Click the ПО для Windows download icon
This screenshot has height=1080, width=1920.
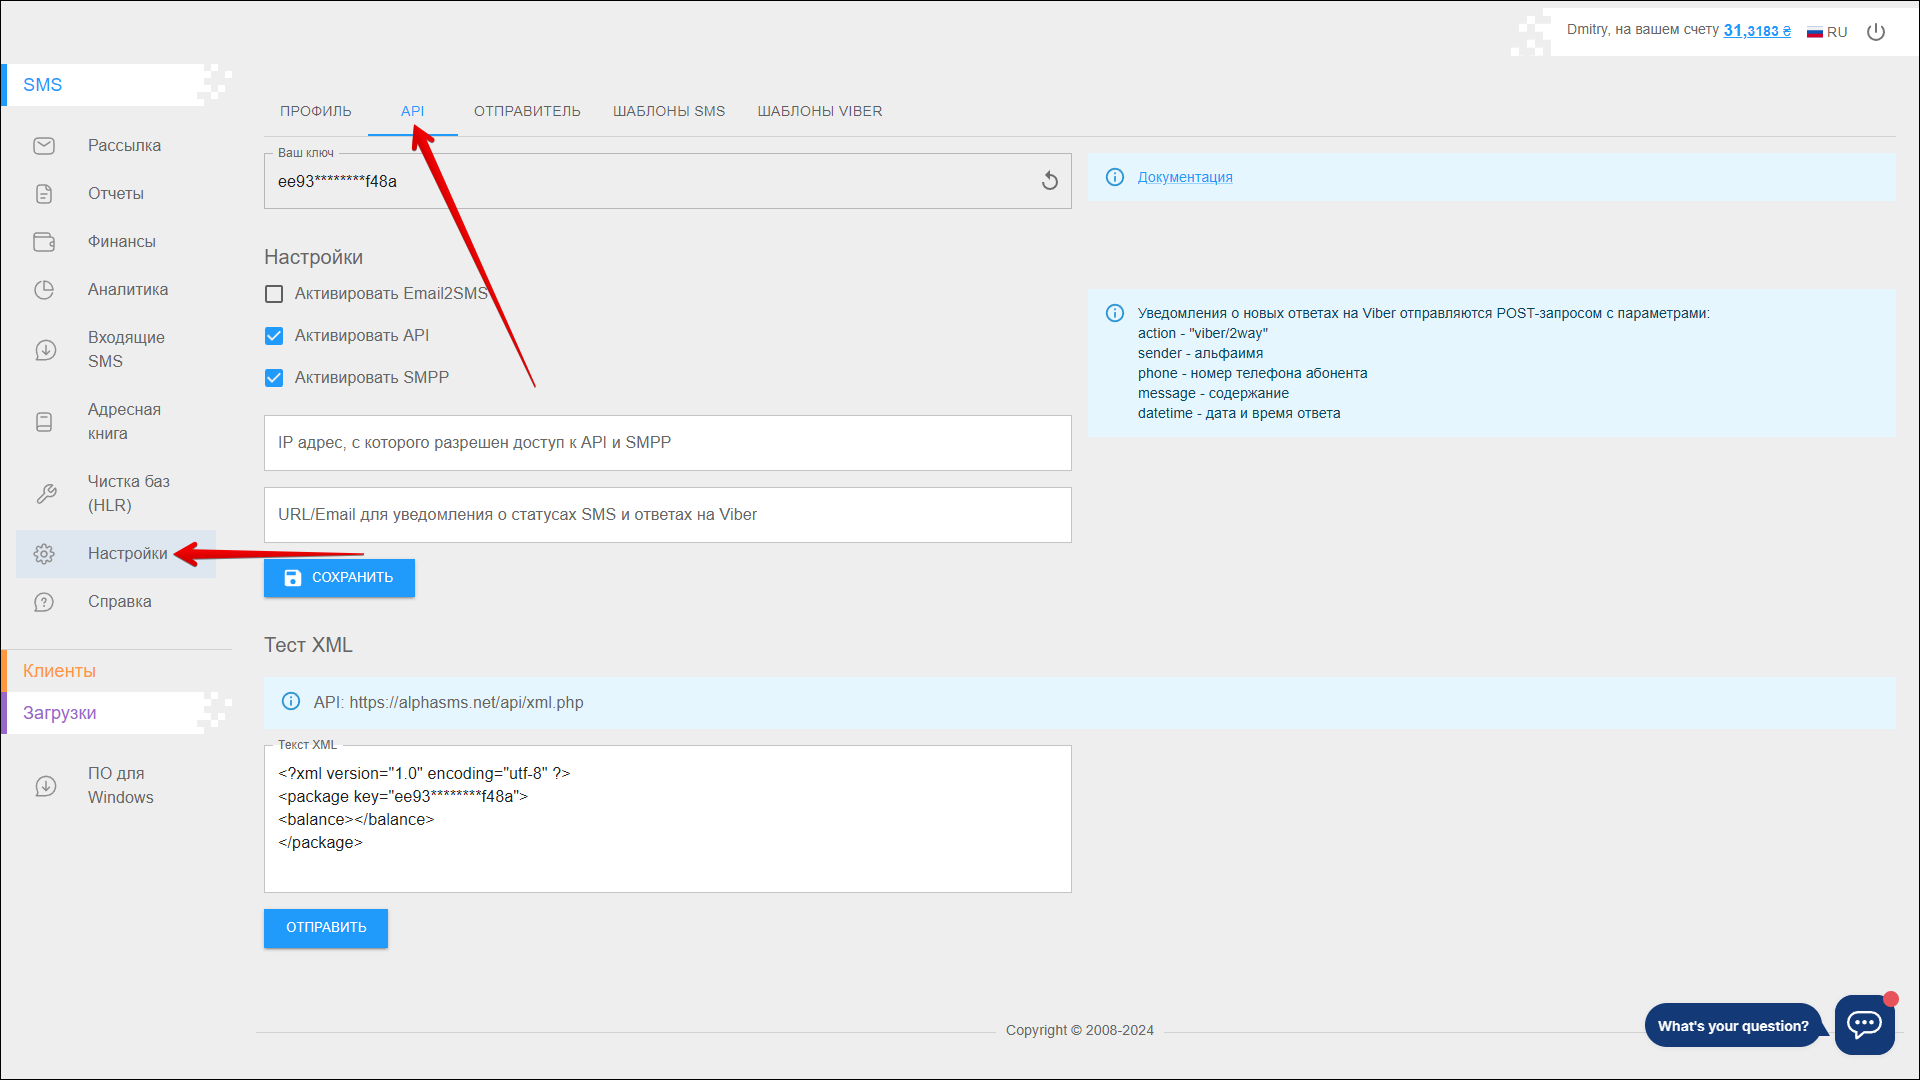(x=46, y=786)
